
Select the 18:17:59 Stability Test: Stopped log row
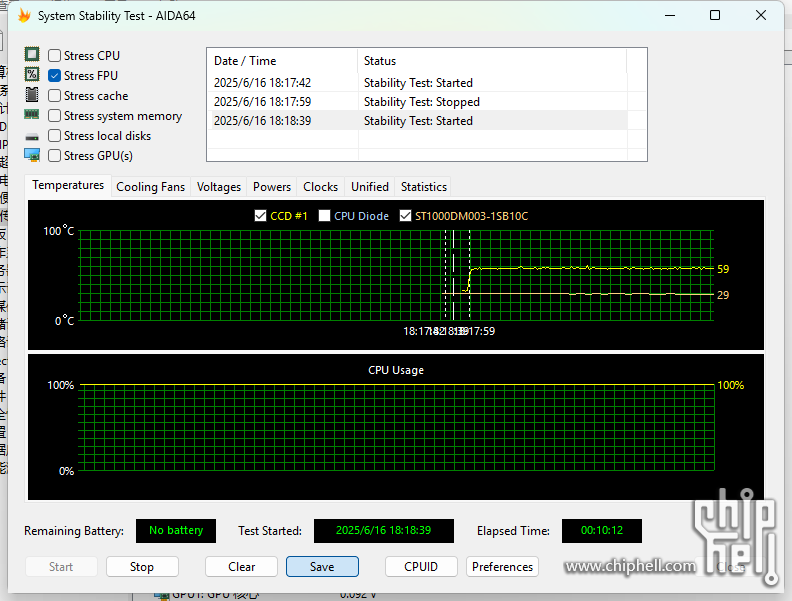417,102
